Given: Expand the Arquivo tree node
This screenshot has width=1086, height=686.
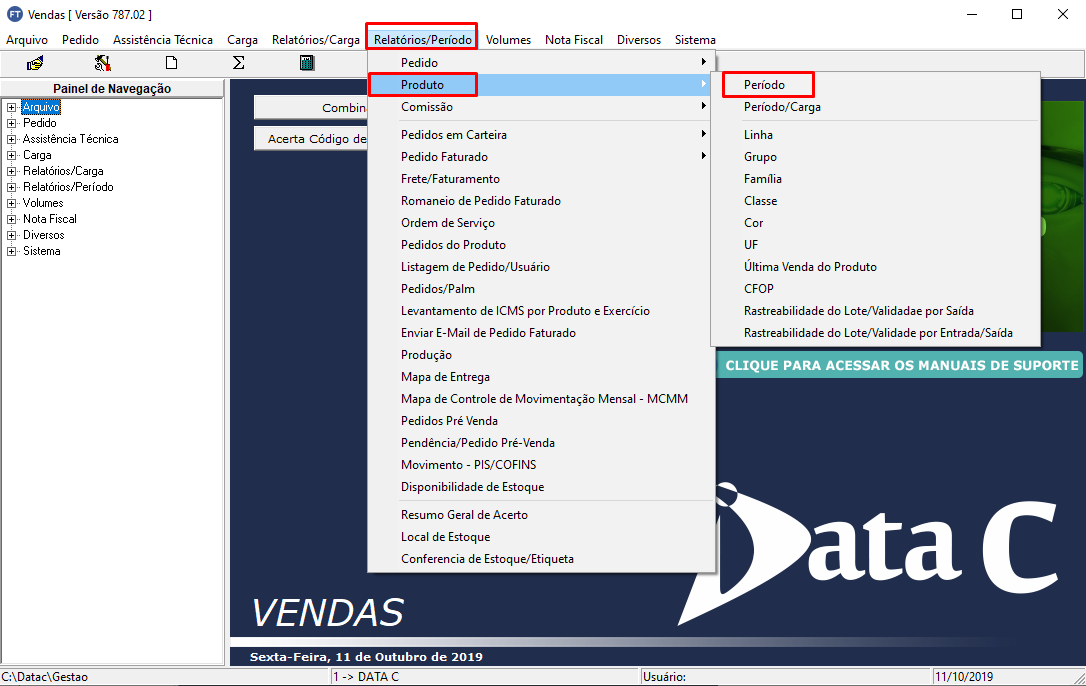Looking at the screenshot, I should [x=11, y=107].
